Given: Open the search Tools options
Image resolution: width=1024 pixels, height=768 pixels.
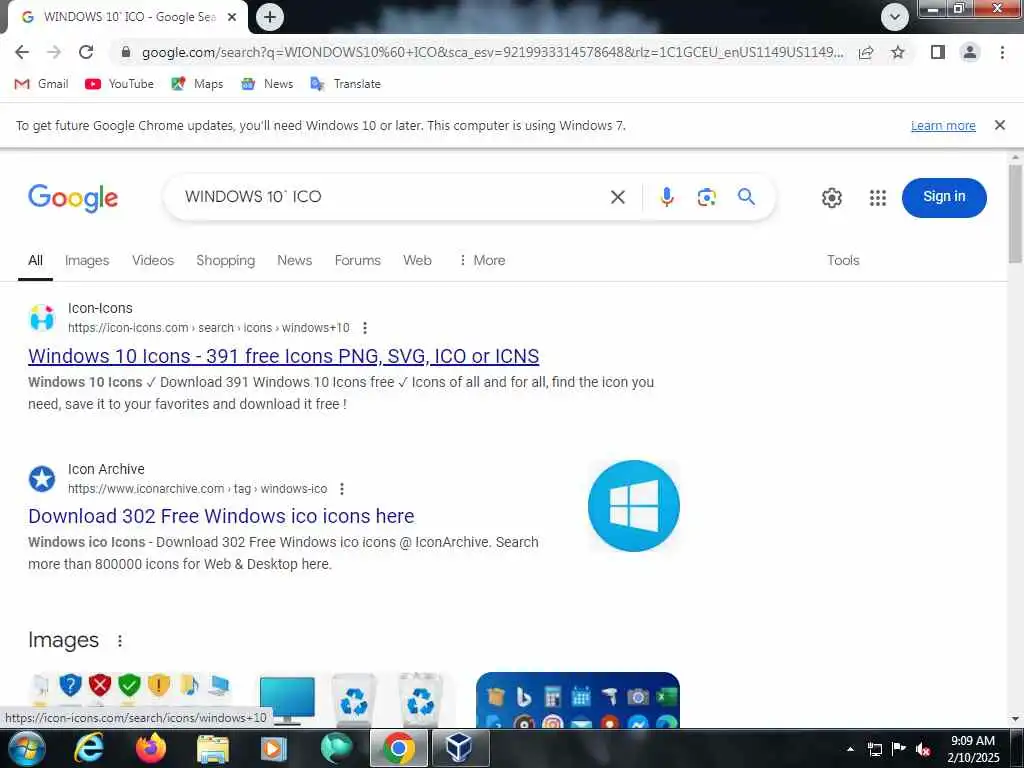Looking at the screenshot, I should tap(843, 261).
